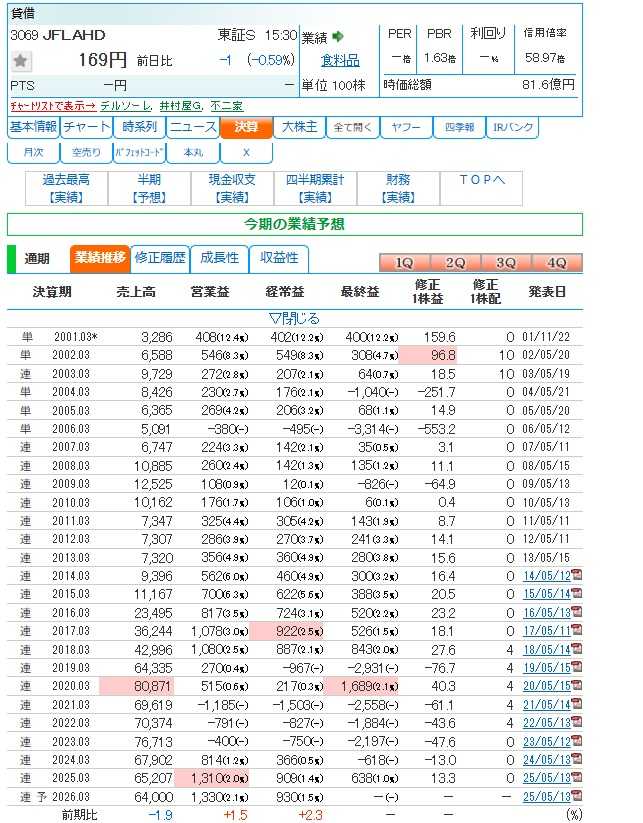The width and height of the screenshot is (643, 823).
Task: Click the star favorite icon
Action: point(20,61)
